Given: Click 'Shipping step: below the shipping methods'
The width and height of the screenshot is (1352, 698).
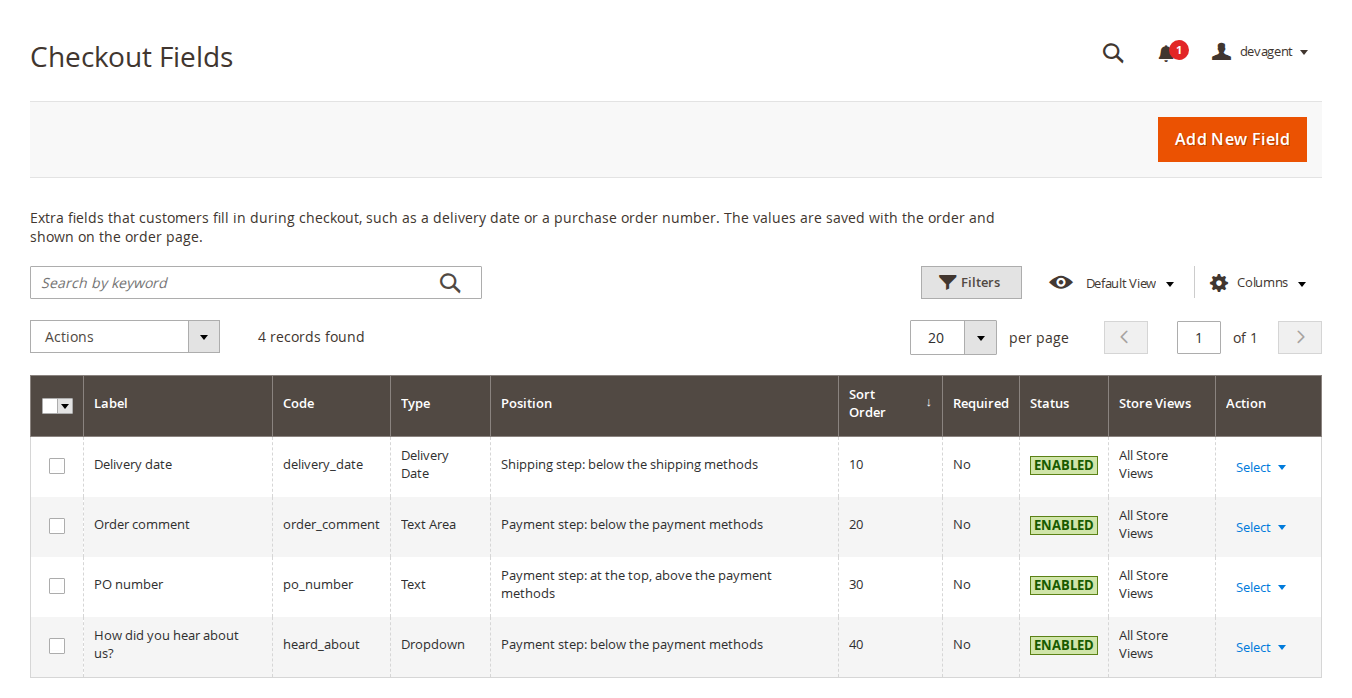Looking at the screenshot, I should coord(629,464).
